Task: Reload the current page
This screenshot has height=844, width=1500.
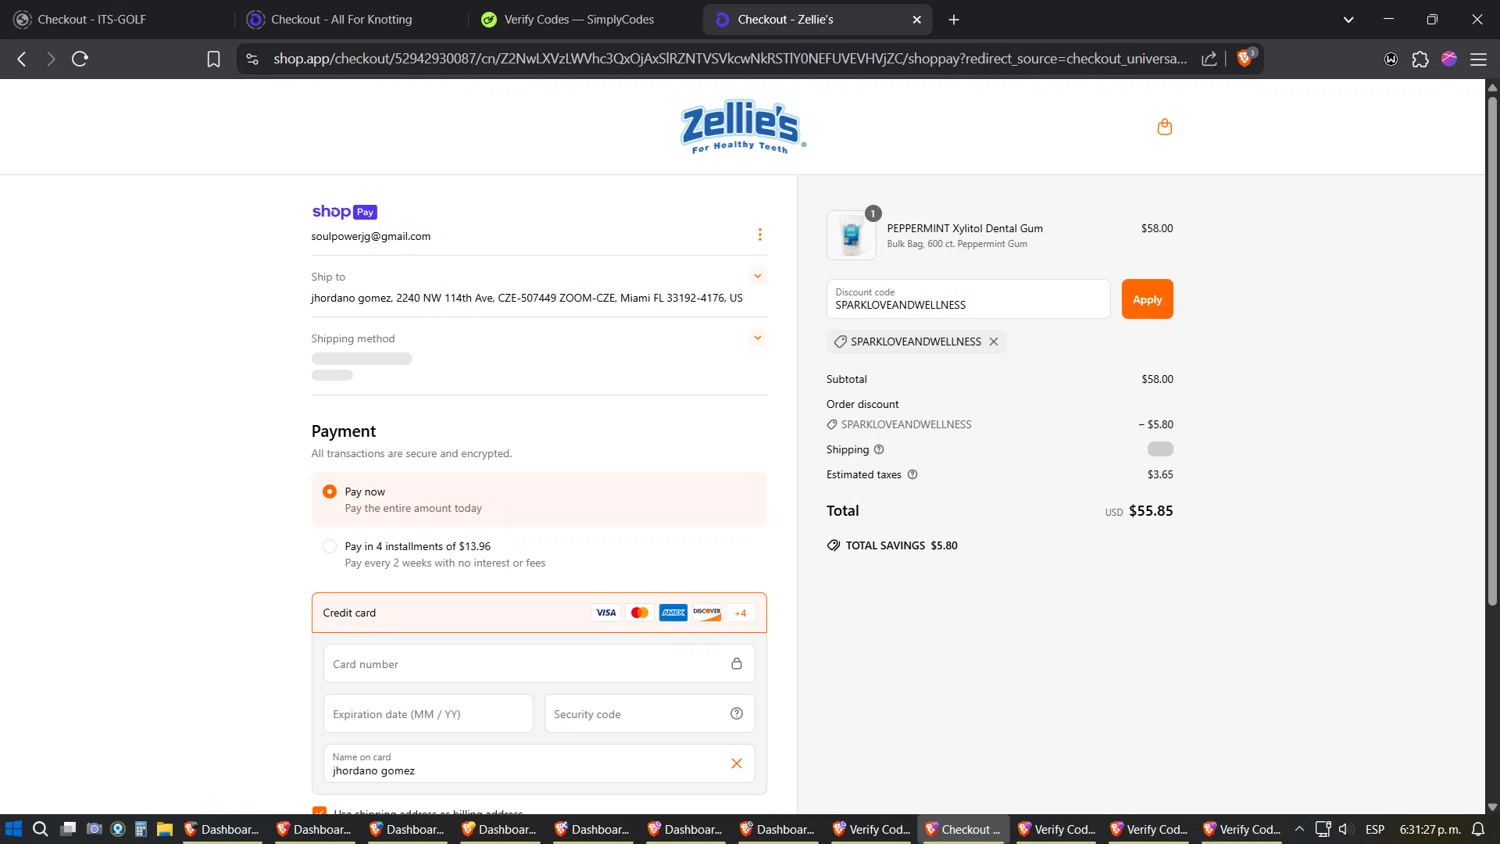Action: (80, 59)
